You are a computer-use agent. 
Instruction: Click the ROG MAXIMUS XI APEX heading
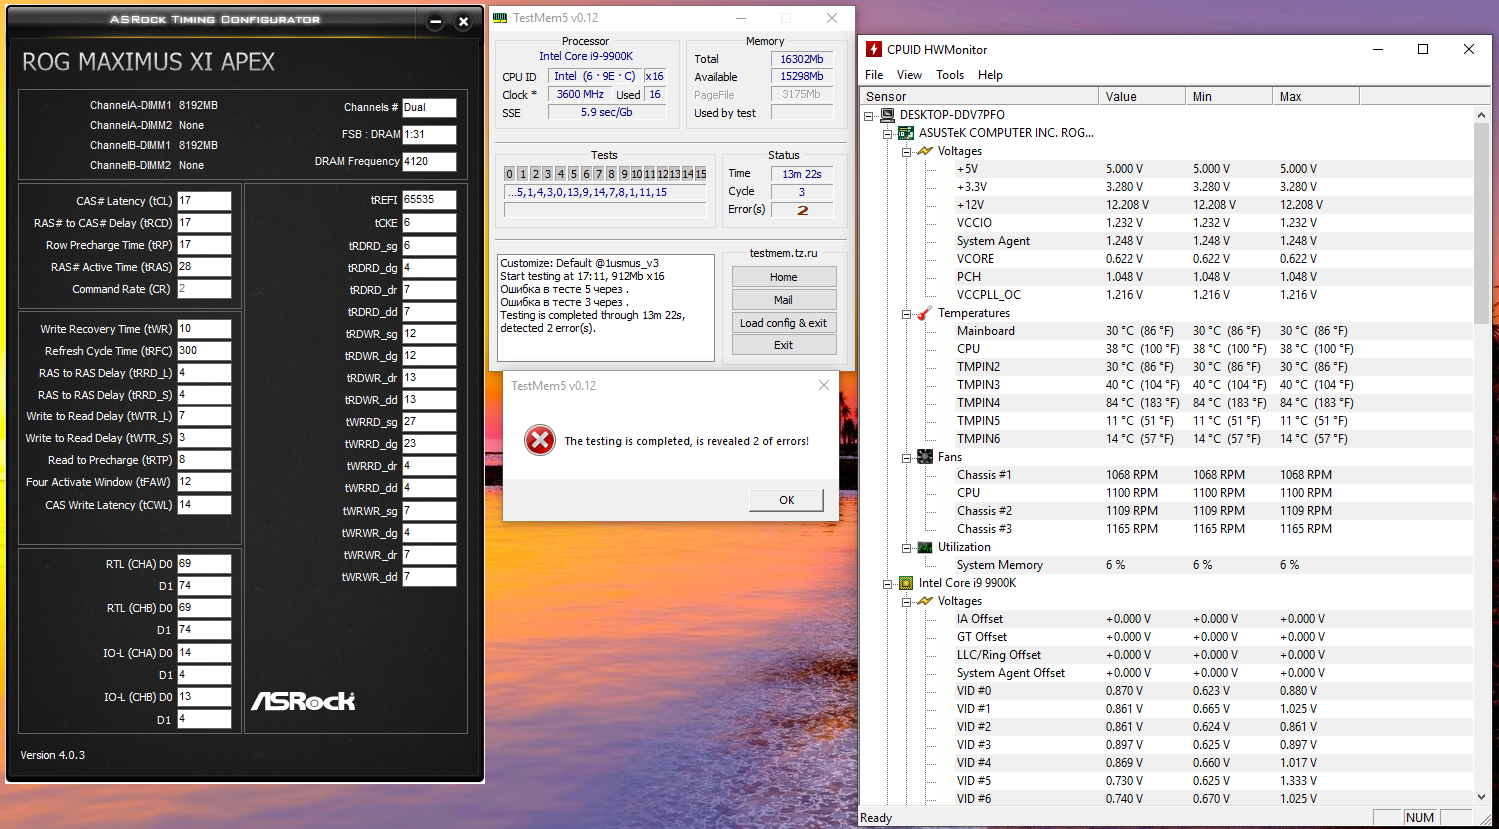pos(148,62)
